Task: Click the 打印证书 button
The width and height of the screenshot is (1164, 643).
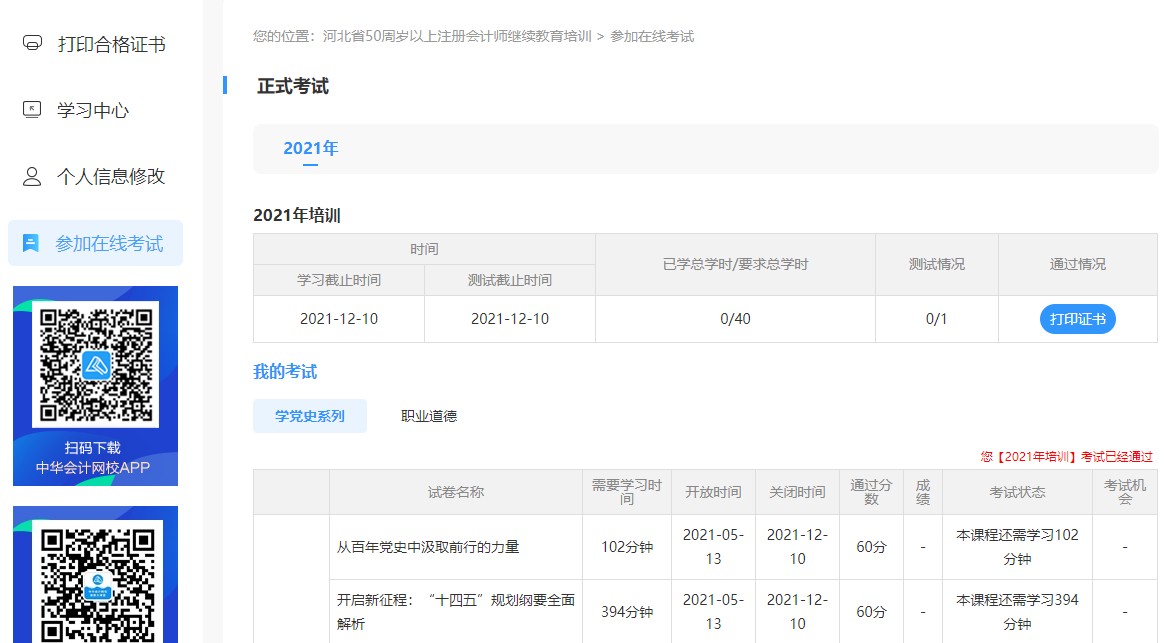Action: tap(1077, 319)
